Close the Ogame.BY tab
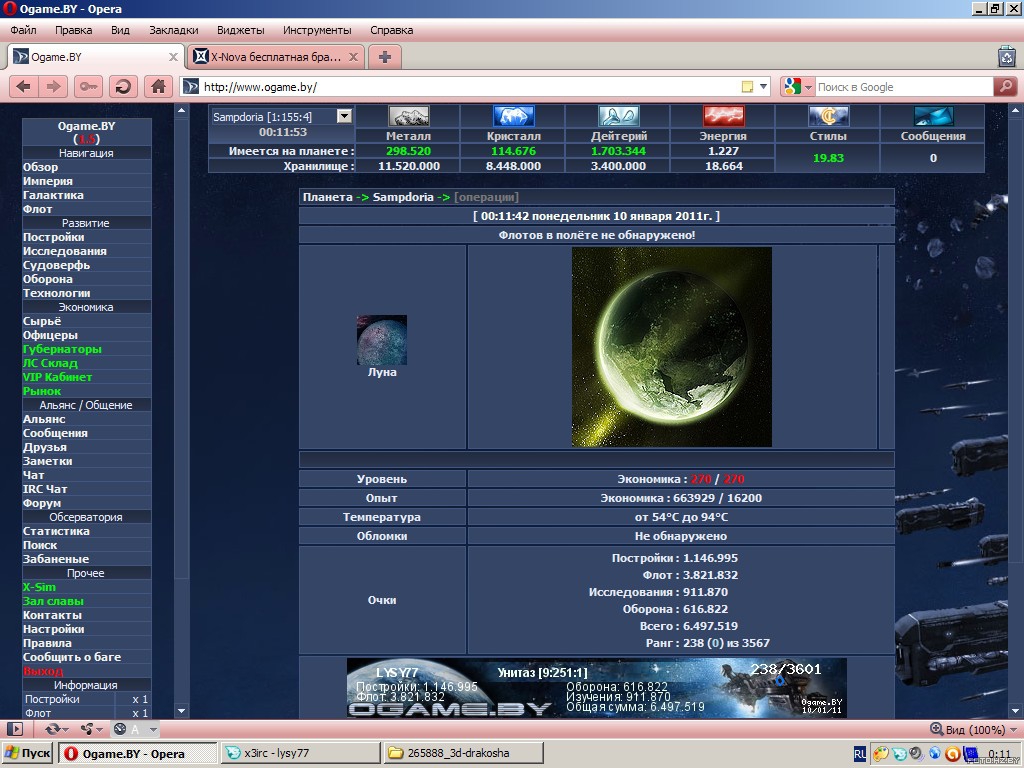Image resolution: width=1024 pixels, height=768 pixels. (173, 57)
